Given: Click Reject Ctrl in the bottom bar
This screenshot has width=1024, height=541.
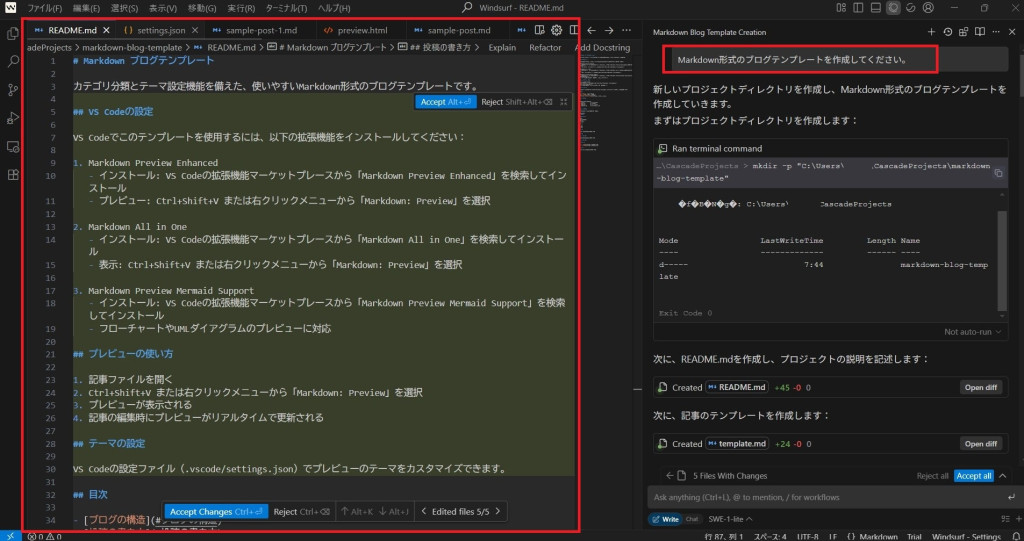Looking at the screenshot, I should (x=301, y=512).
